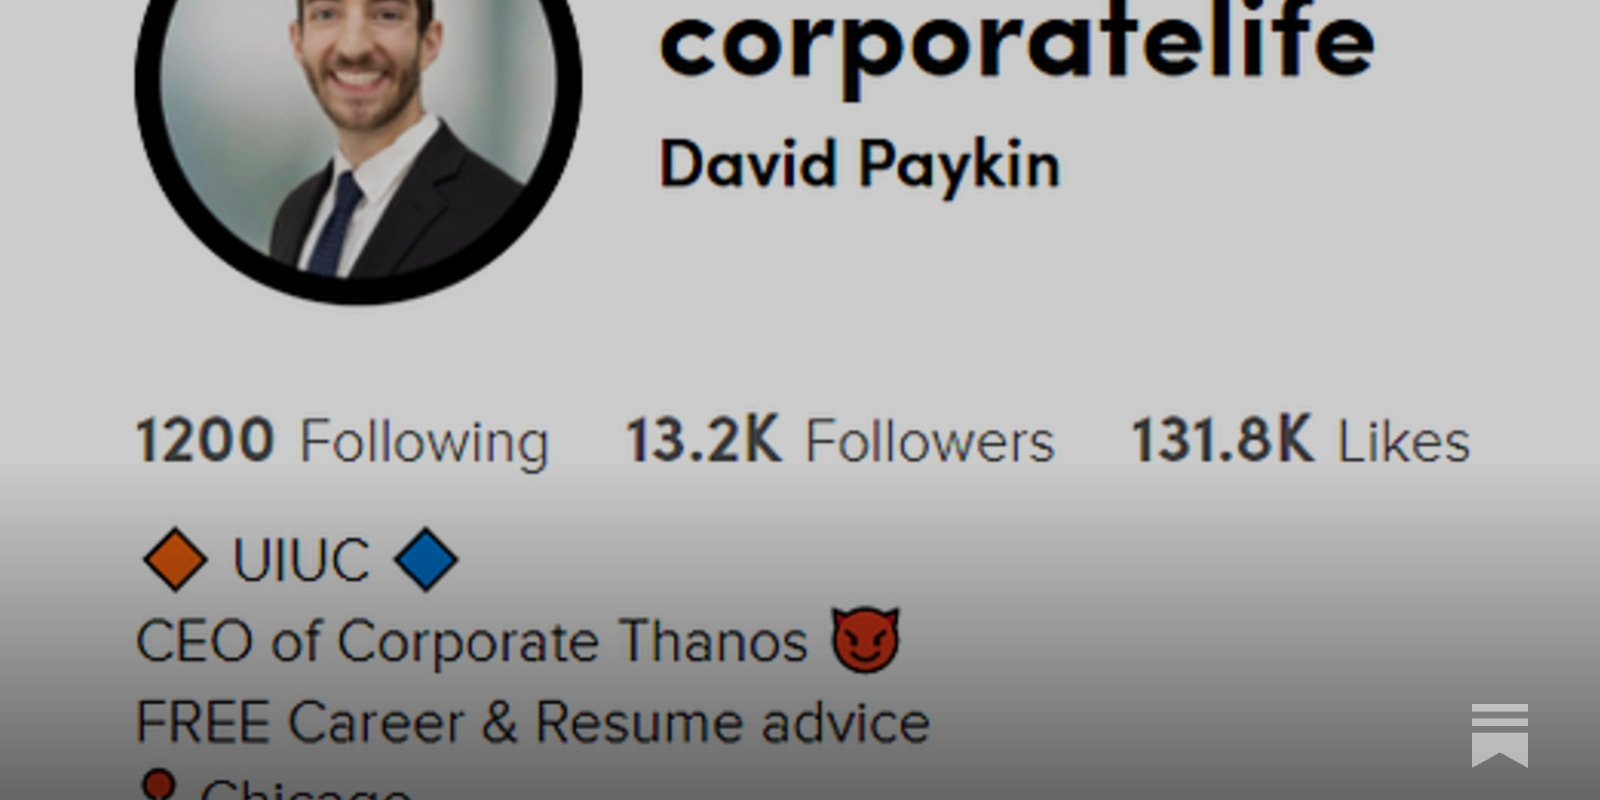The image size is (1600, 800).
Task: Click the 13.2K followers count number
Action: (x=703, y=440)
